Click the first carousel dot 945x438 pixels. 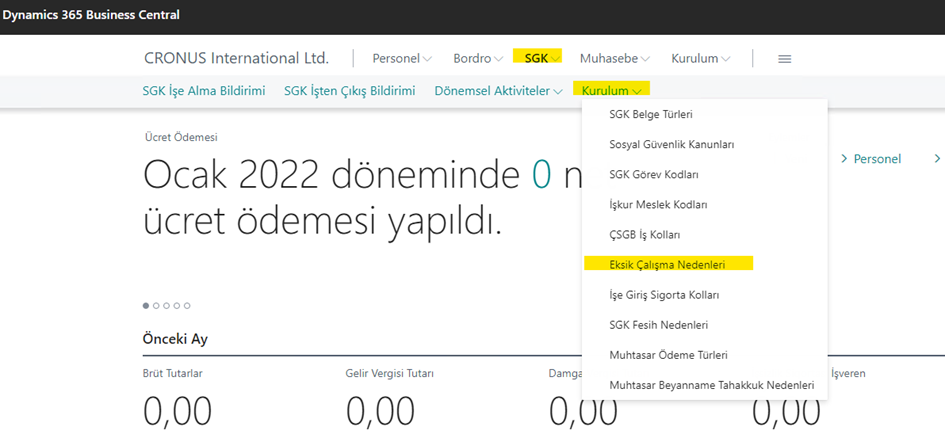(146, 305)
